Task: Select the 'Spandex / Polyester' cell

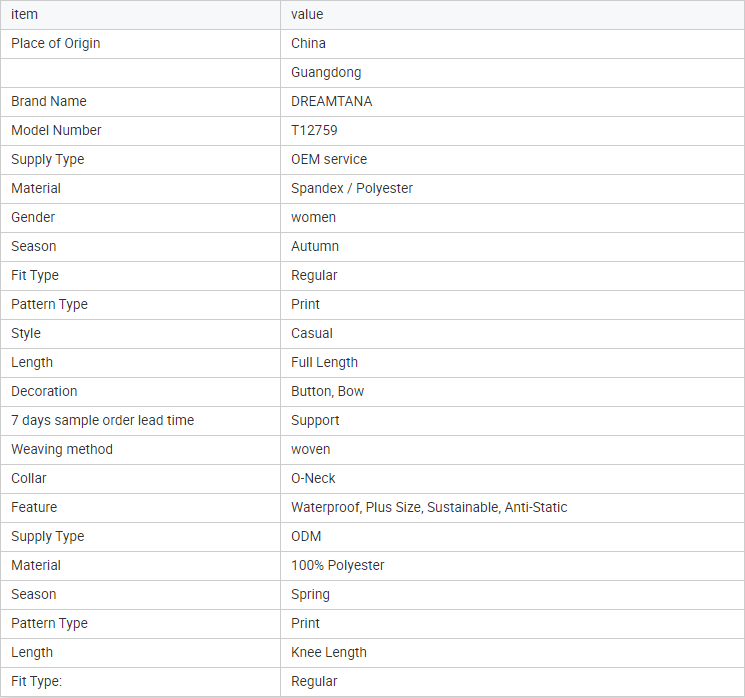Action: (x=352, y=188)
